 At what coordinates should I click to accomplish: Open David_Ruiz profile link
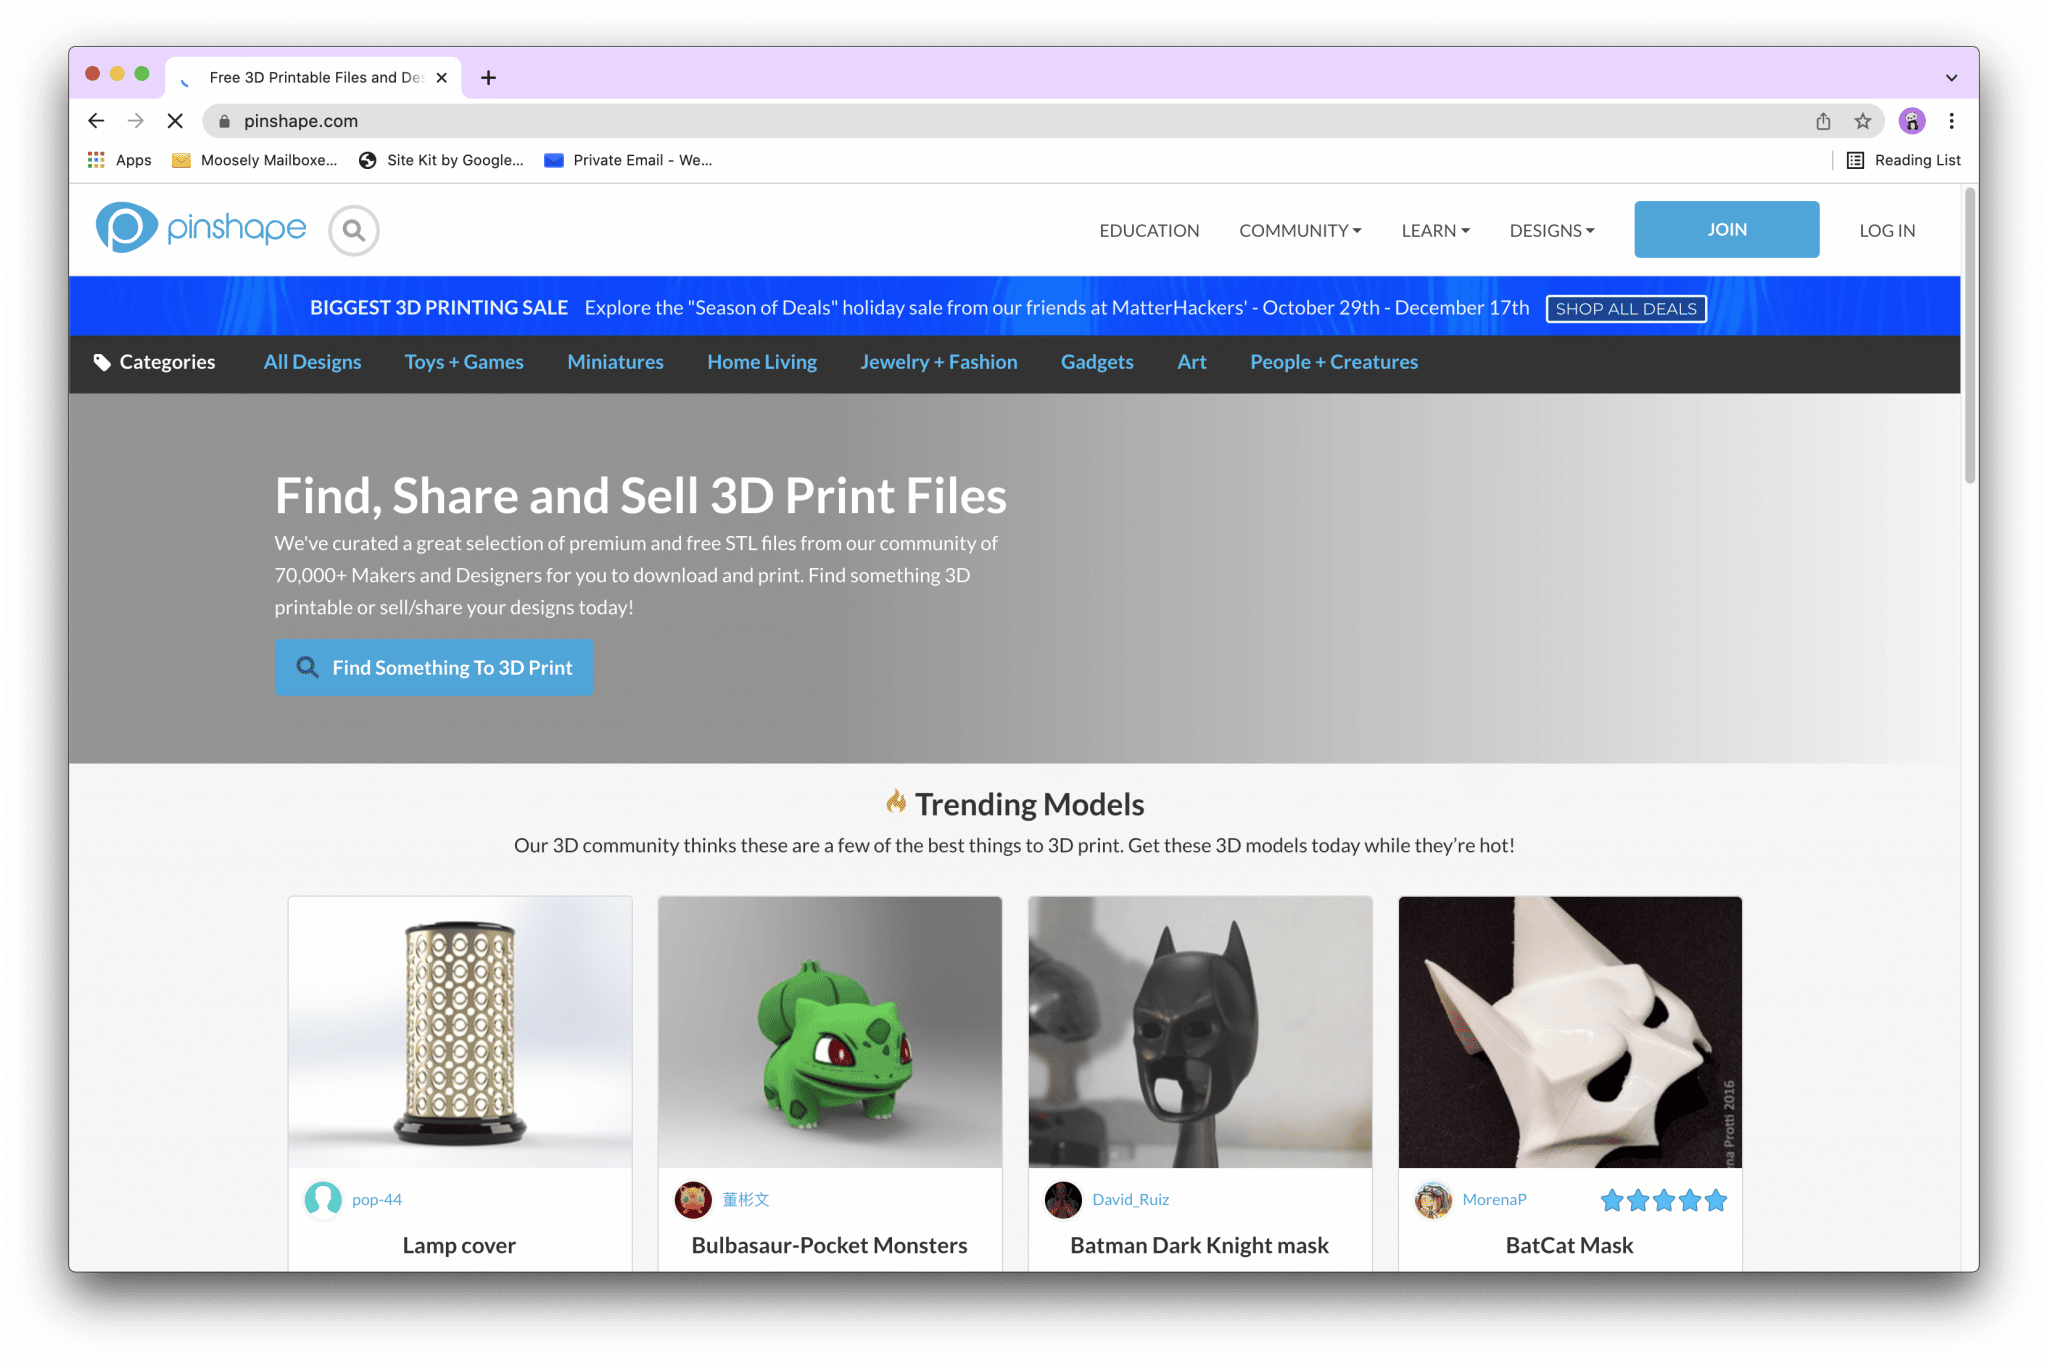(x=1130, y=1199)
